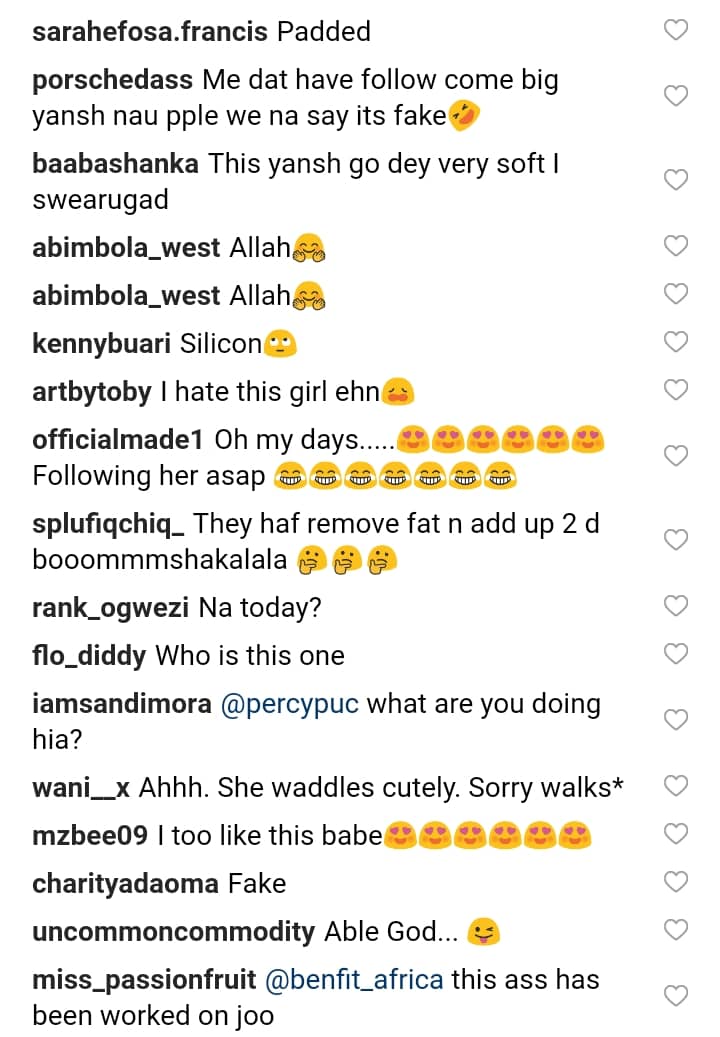Open miss_passionfruit's profile via username
Image resolution: width=720 pixels, height=1037 pixels.
pos(144,979)
